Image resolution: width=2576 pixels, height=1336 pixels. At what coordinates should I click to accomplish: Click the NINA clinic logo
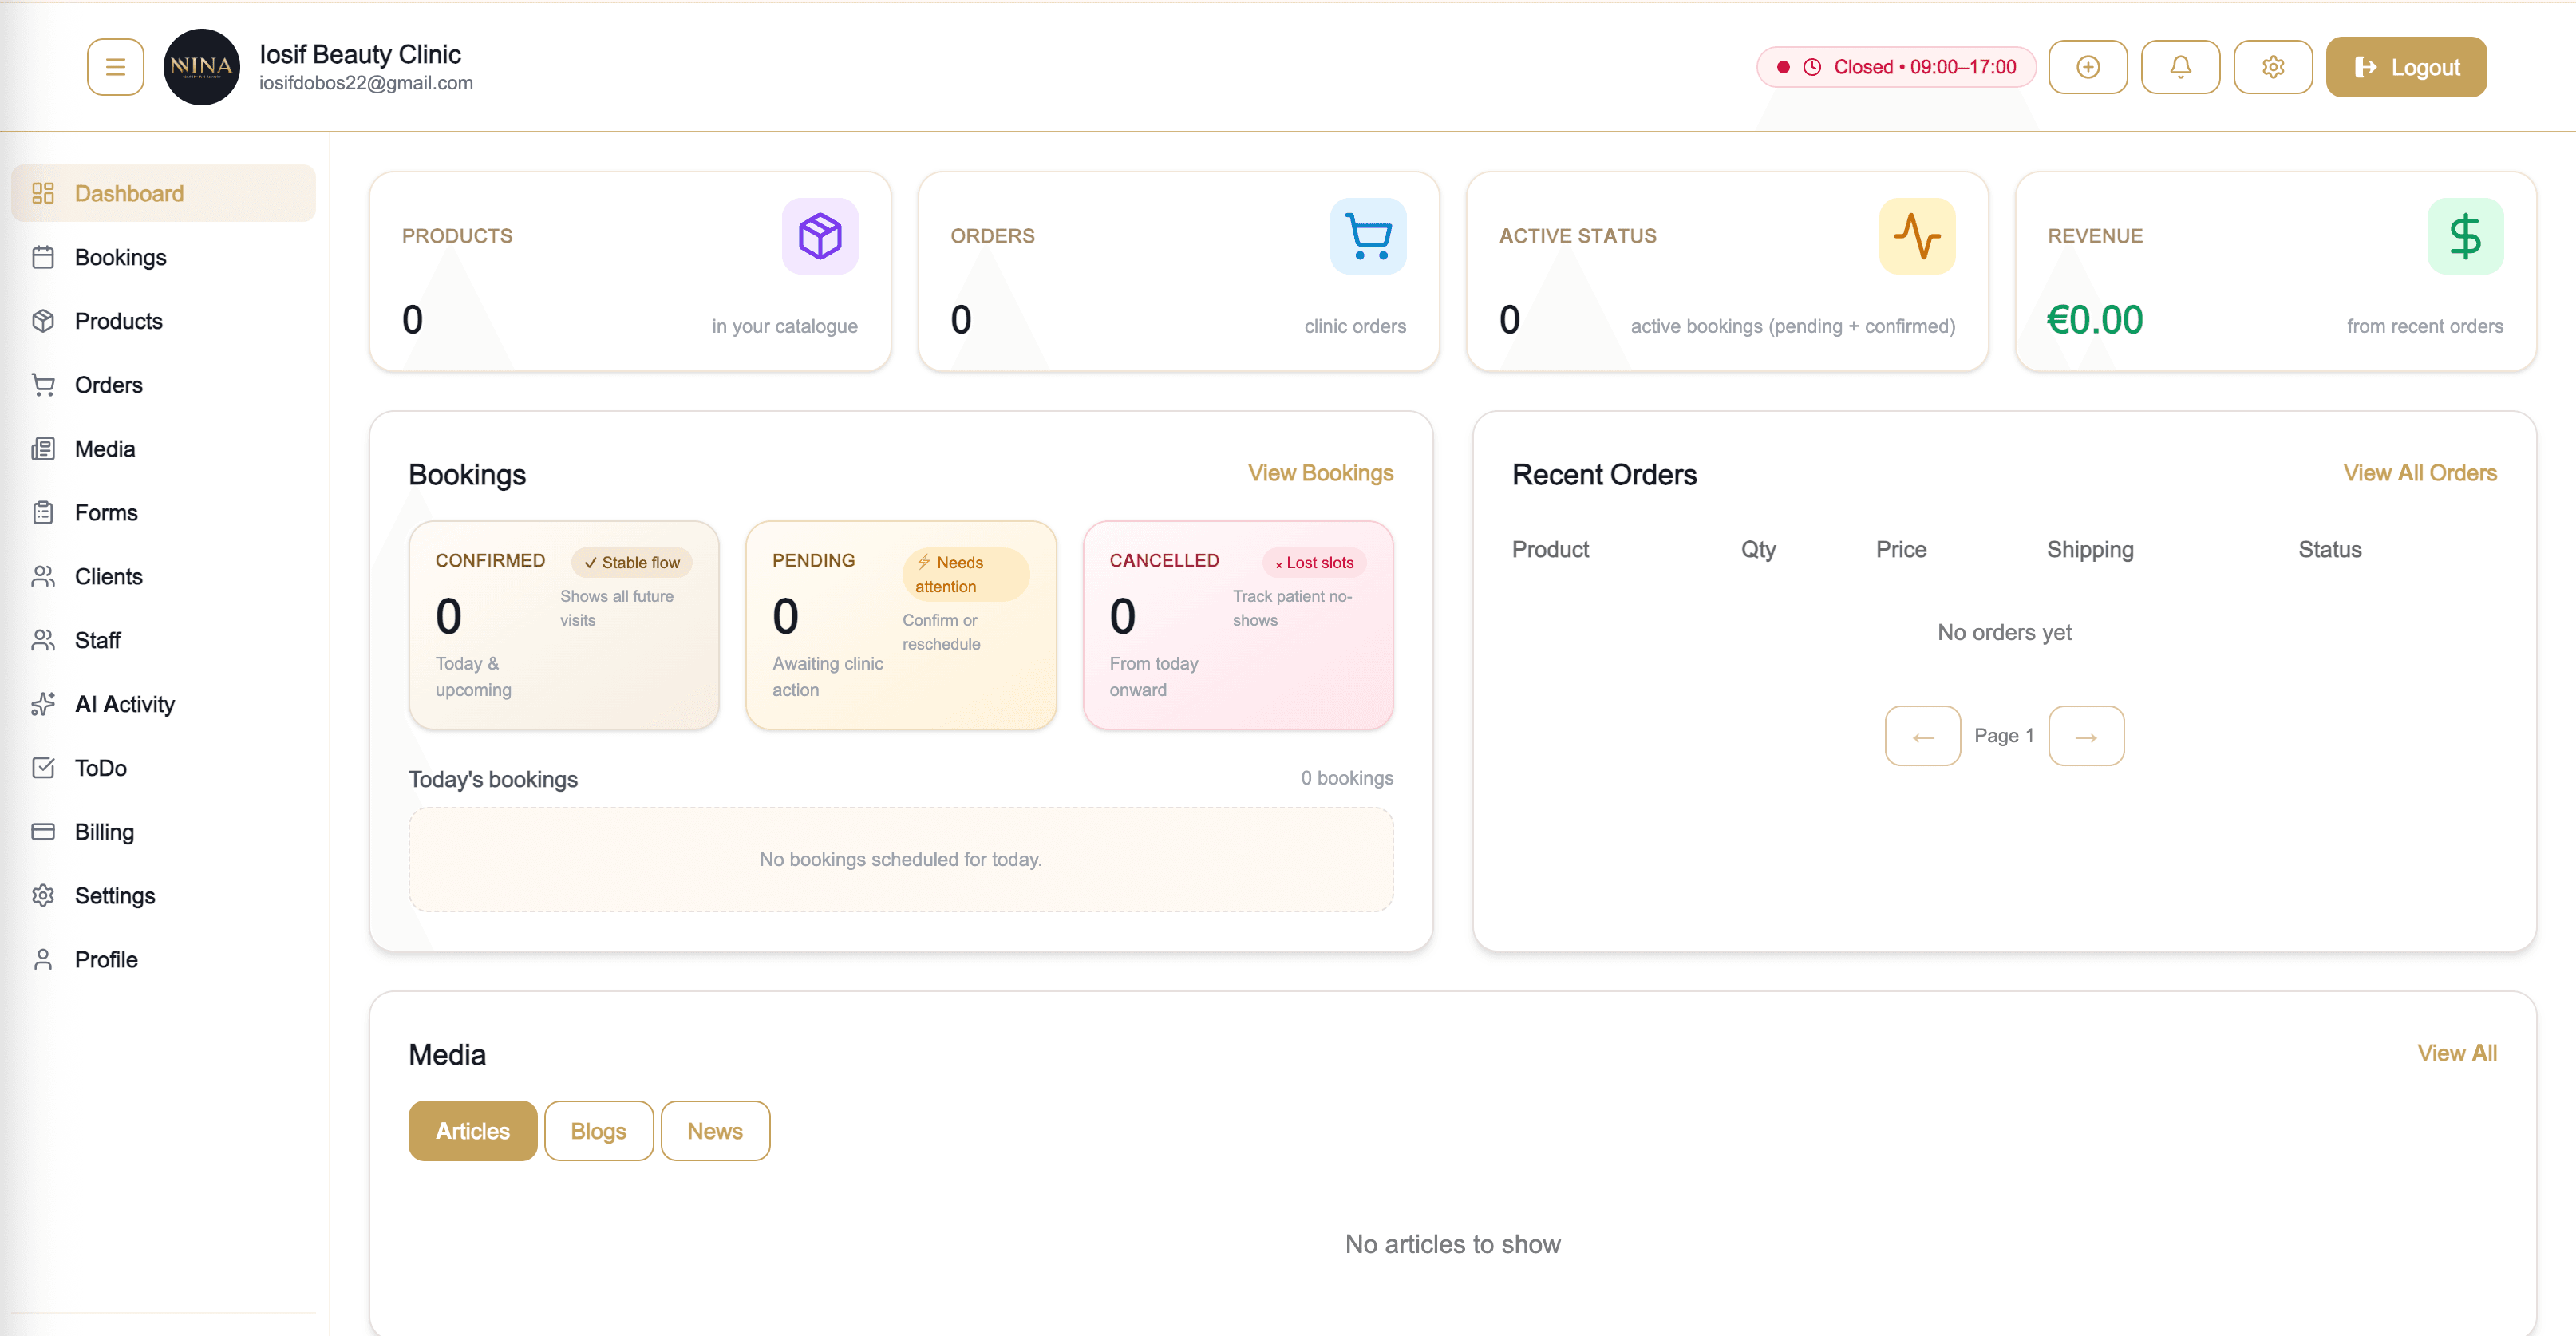[x=201, y=66]
